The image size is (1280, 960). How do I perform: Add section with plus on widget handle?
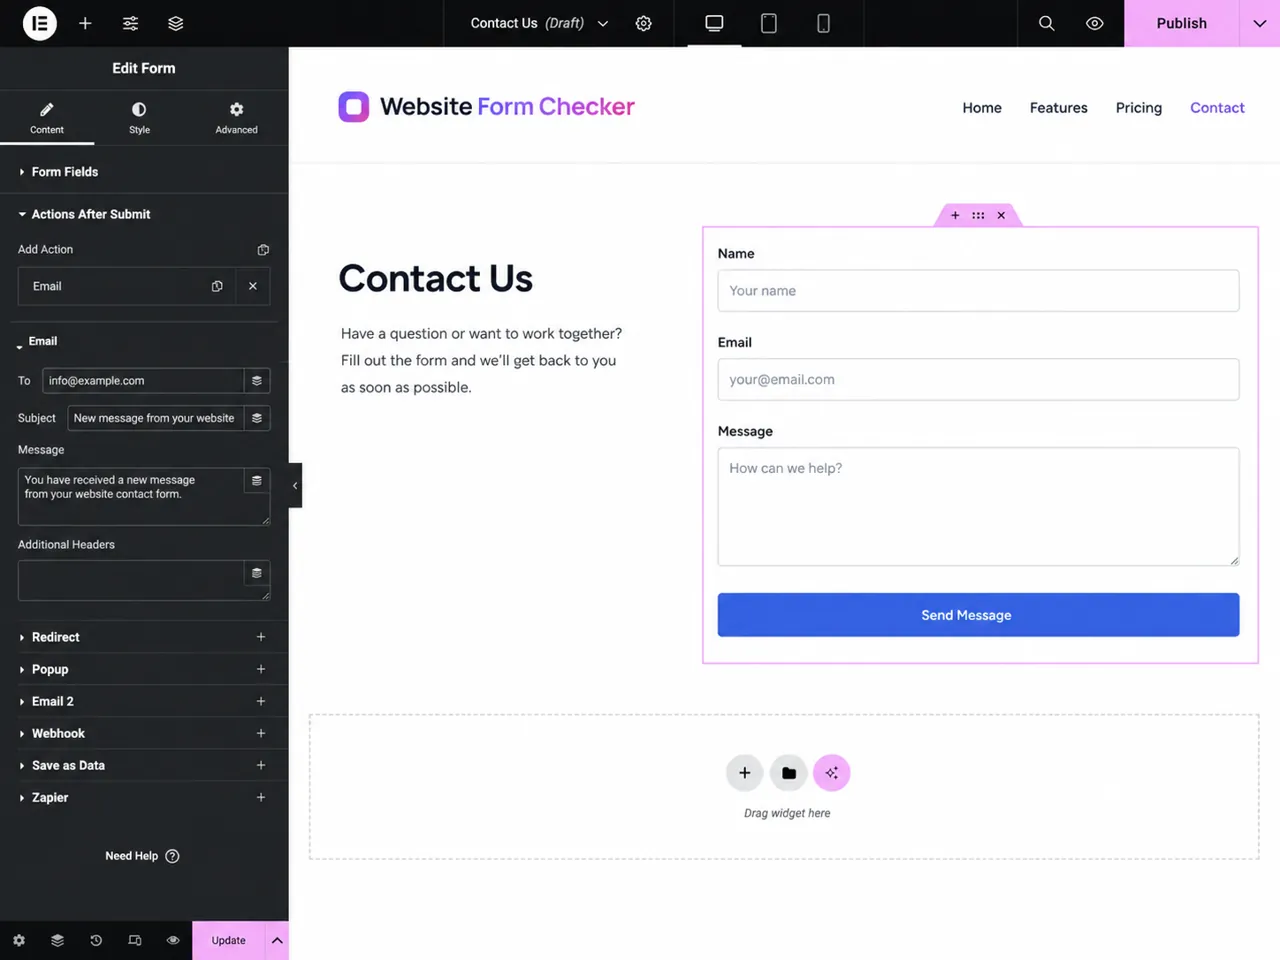955,215
